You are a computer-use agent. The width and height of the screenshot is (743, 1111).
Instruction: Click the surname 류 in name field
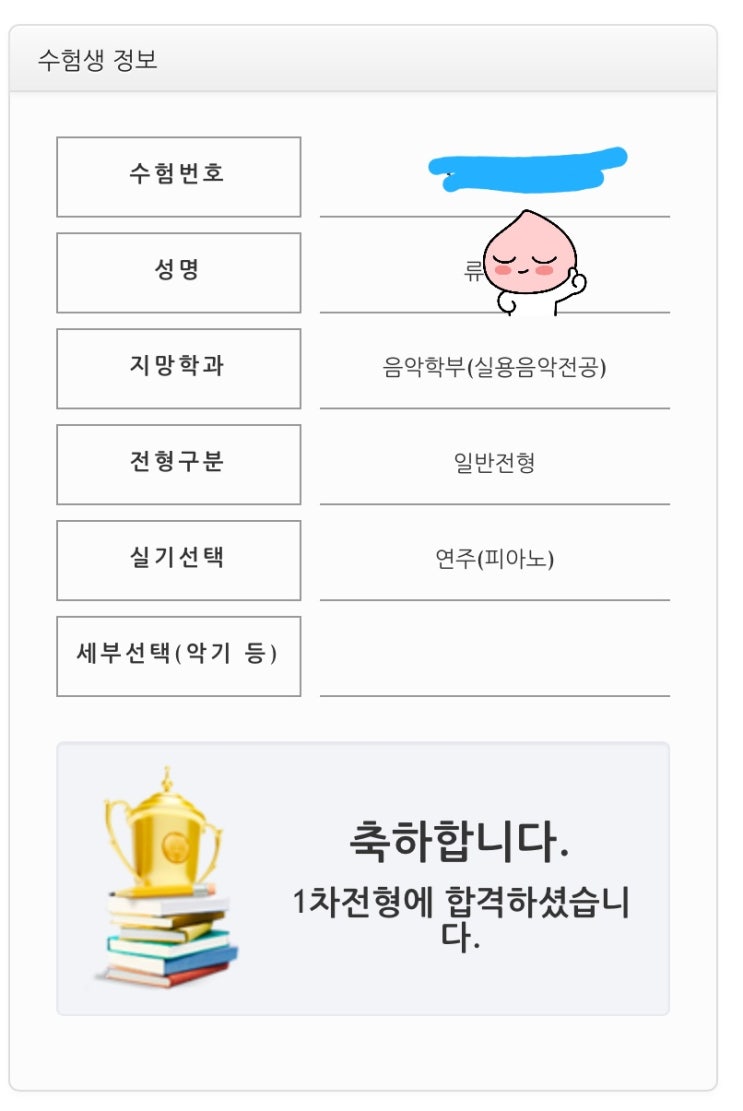(x=473, y=271)
